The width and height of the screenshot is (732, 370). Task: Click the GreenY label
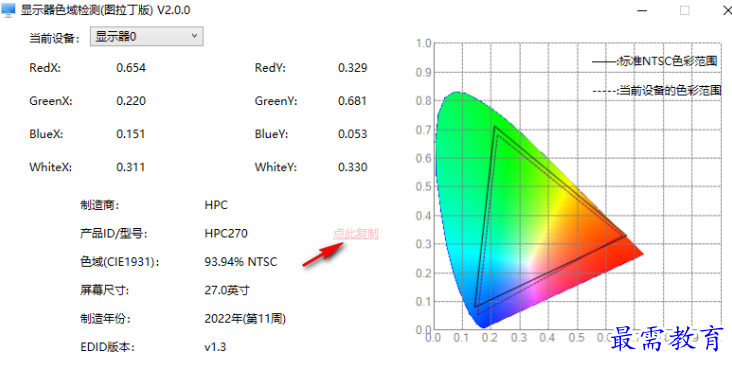point(276,101)
